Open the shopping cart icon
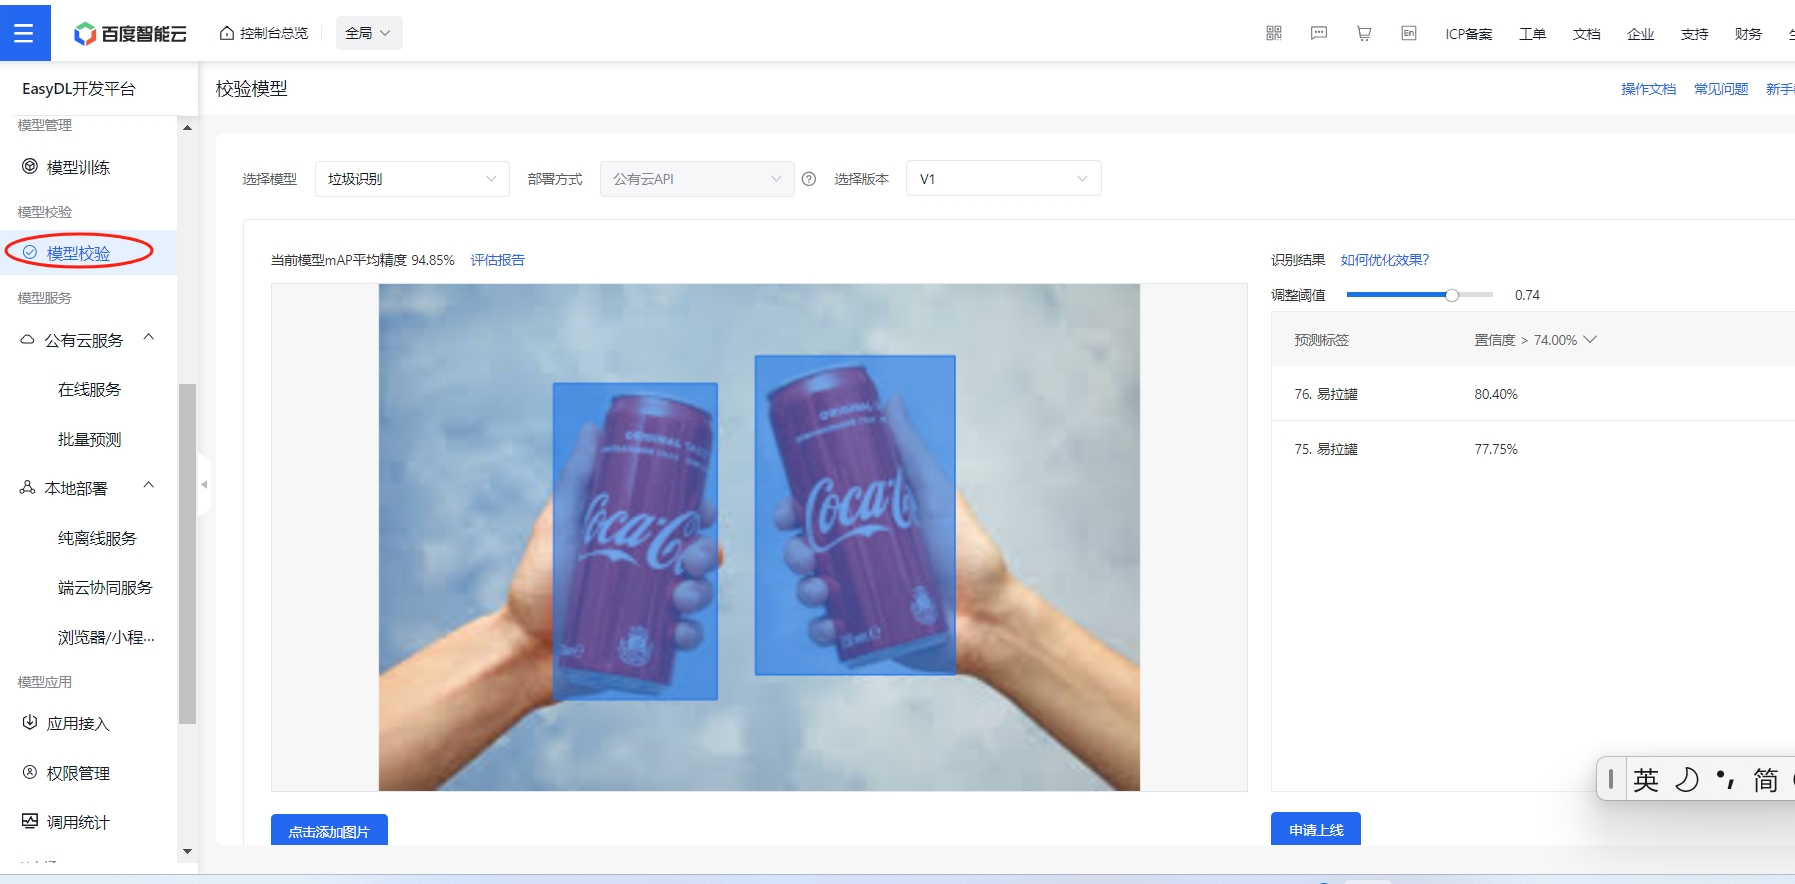 (x=1364, y=33)
